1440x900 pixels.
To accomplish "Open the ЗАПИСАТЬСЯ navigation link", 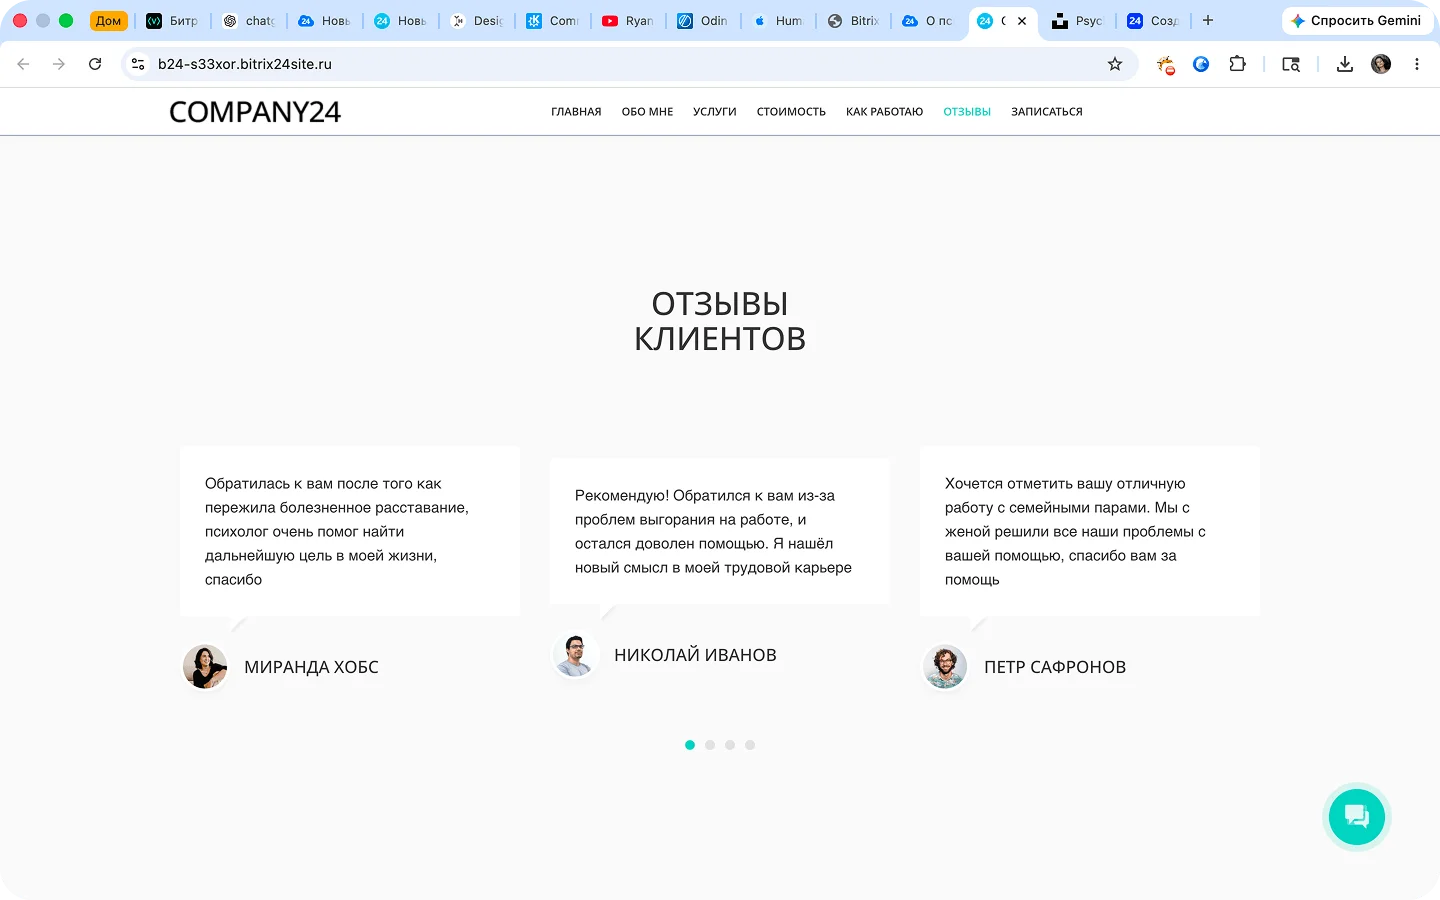I will [1047, 112].
